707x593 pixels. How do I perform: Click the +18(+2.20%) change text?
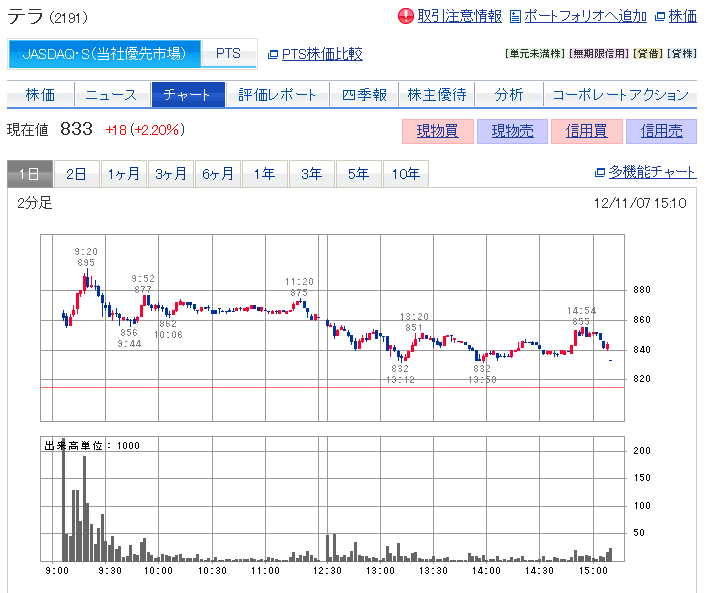tap(145, 130)
